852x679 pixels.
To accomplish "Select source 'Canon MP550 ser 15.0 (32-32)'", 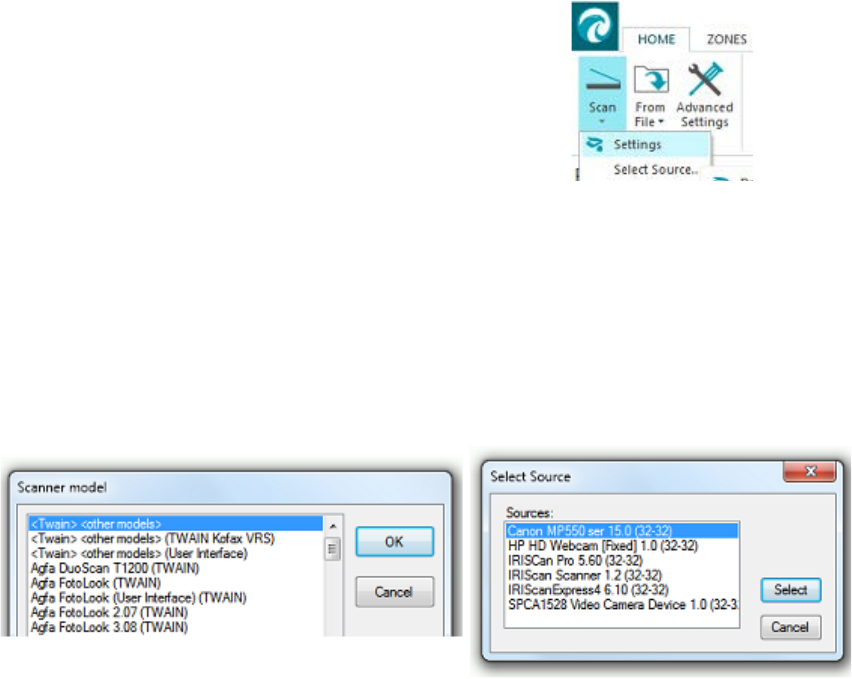I will click(x=622, y=531).
